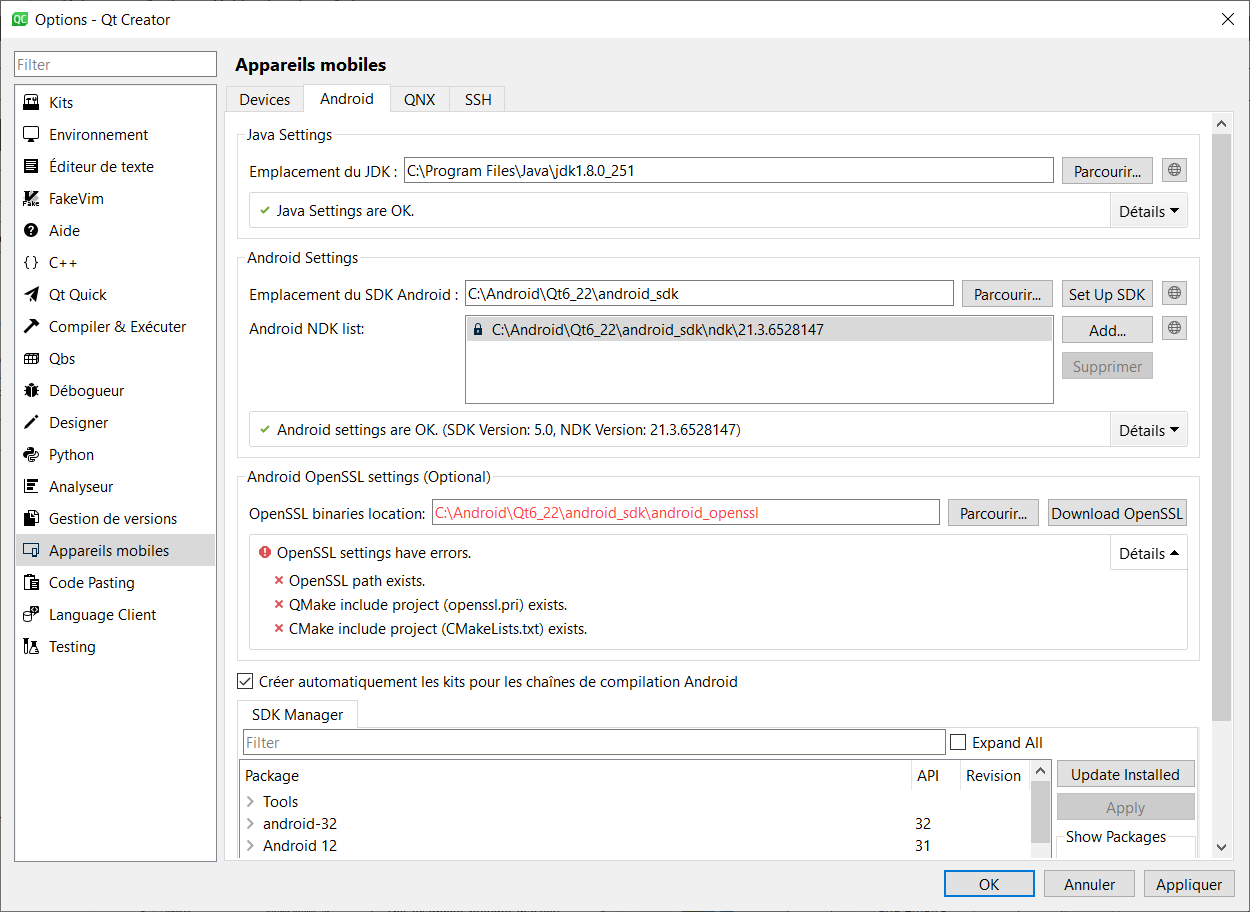Open the Testing settings category
This screenshot has width=1250, height=912.
click(115, 647)
